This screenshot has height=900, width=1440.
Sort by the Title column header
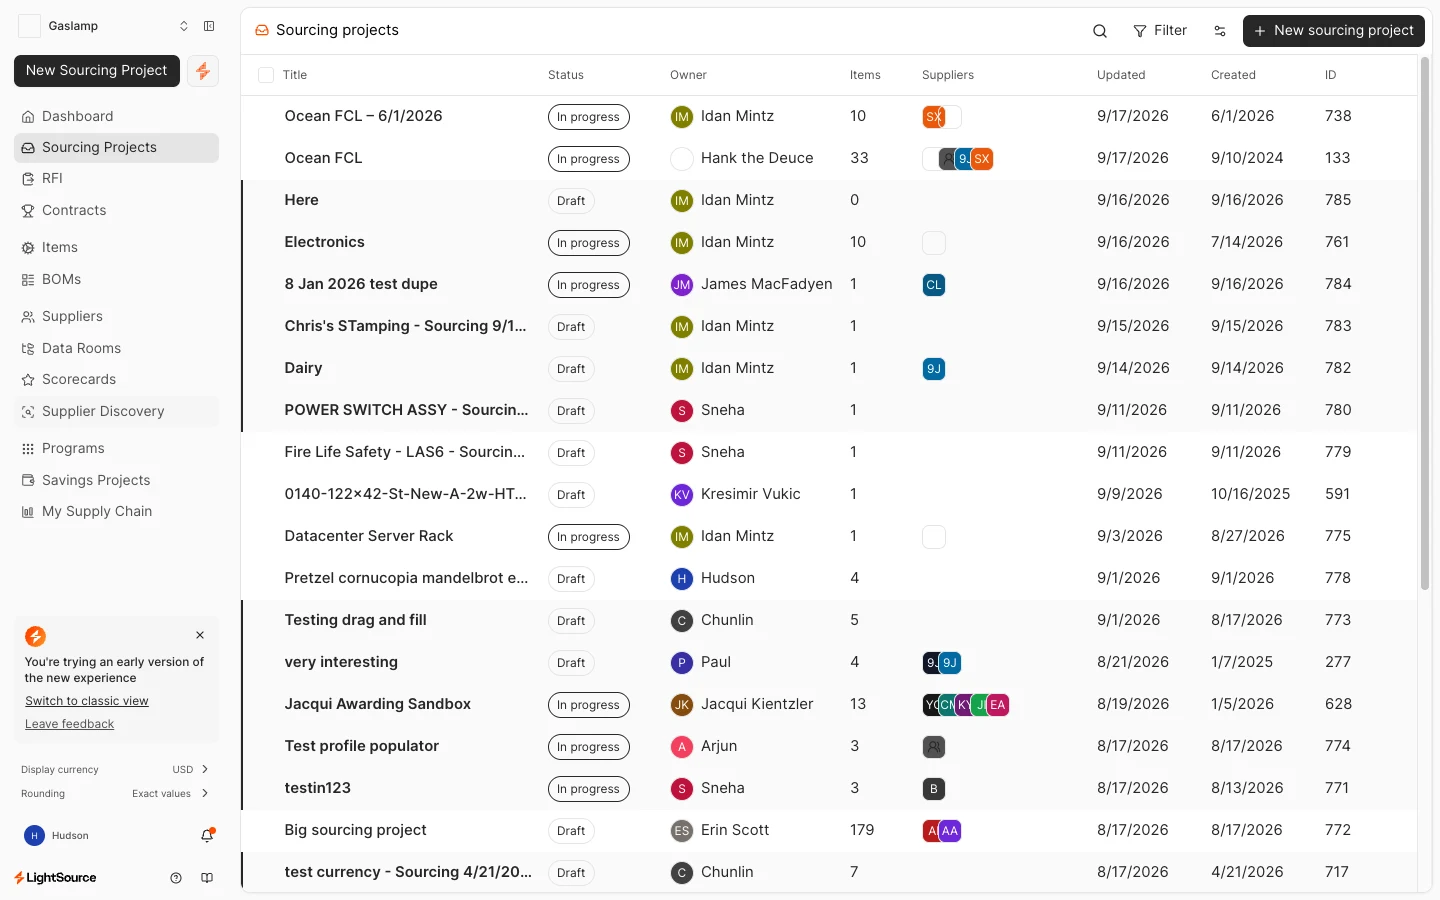[295, 75]
